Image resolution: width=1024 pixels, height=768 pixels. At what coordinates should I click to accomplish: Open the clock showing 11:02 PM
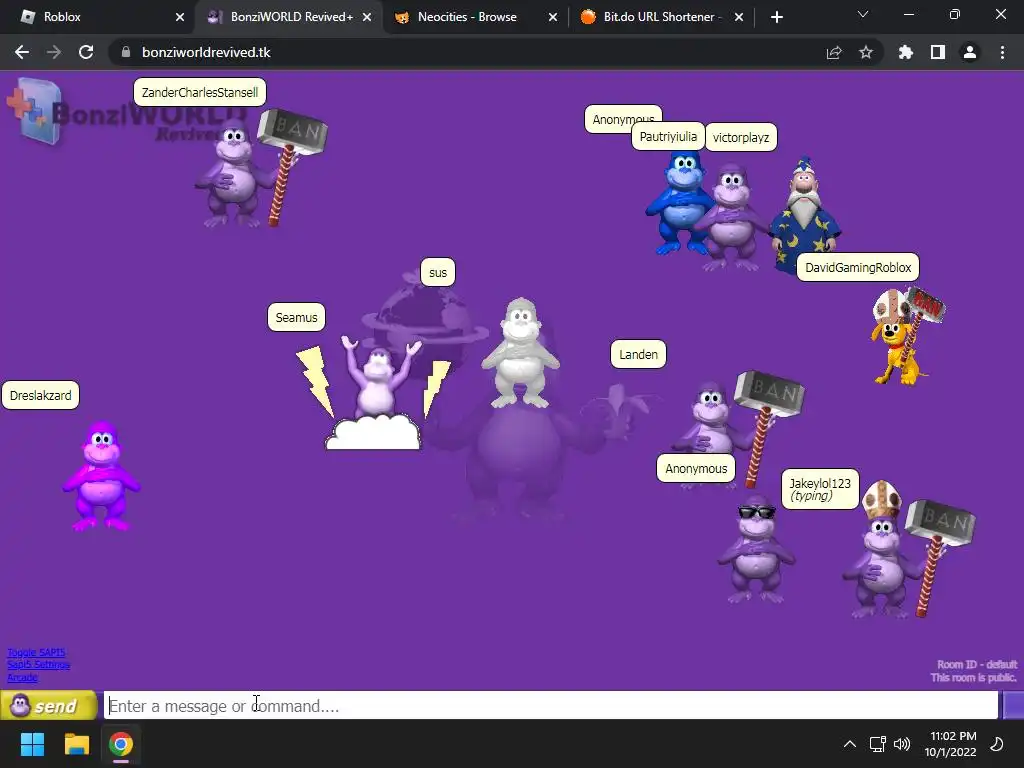(x=950, y=744)
